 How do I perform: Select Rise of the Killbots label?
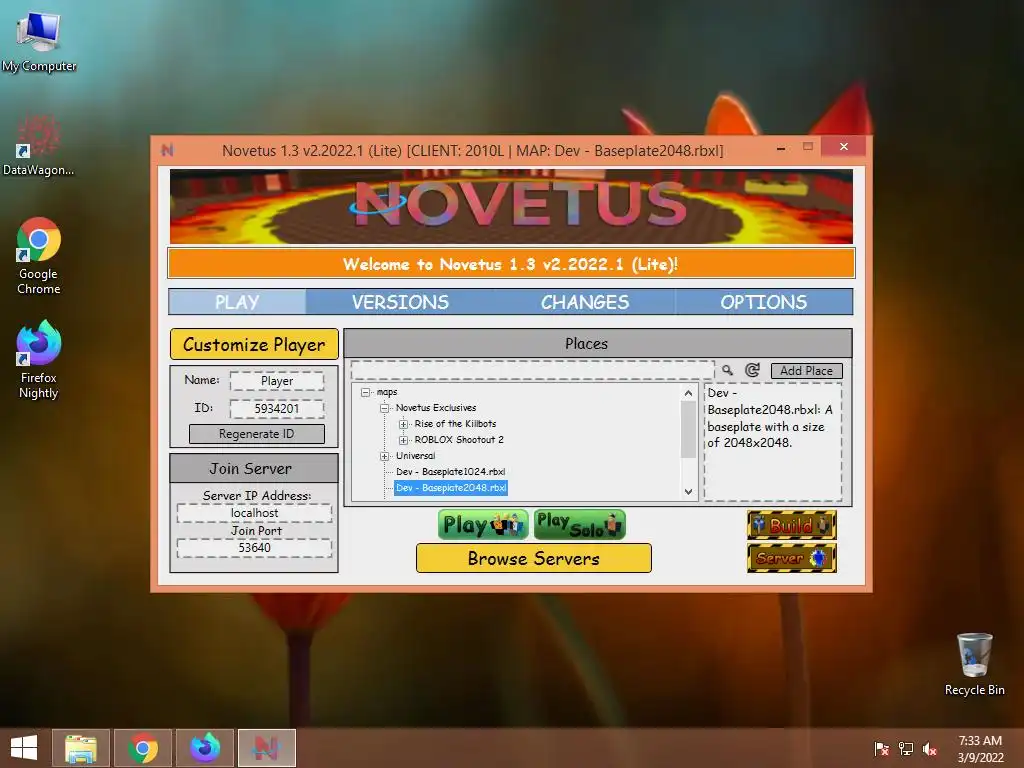coord(455,424)
